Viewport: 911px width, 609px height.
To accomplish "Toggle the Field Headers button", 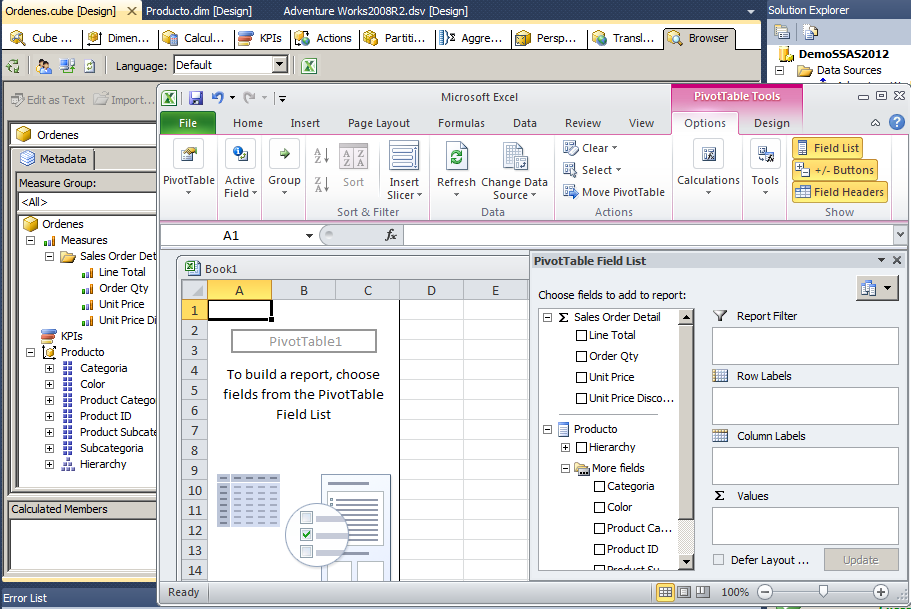I will [840, 192].
